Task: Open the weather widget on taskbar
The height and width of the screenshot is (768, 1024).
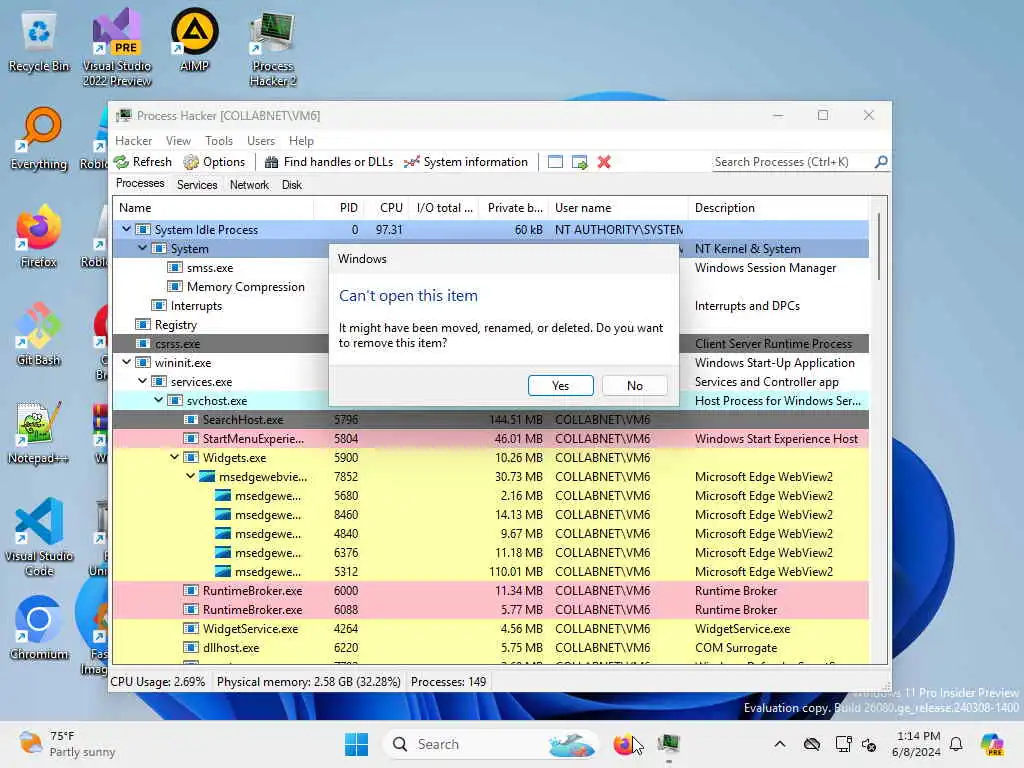Action: click(67, 744)
